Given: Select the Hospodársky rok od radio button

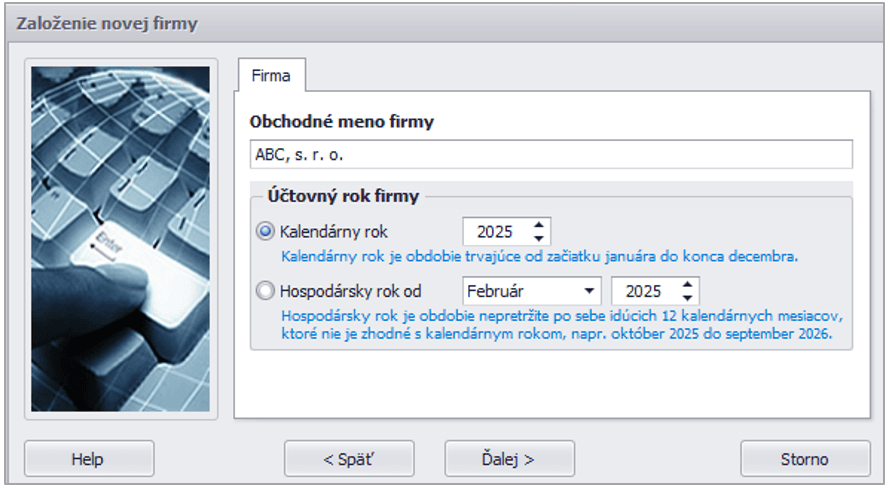Looking at the screenshot, I should click(266, 292).
